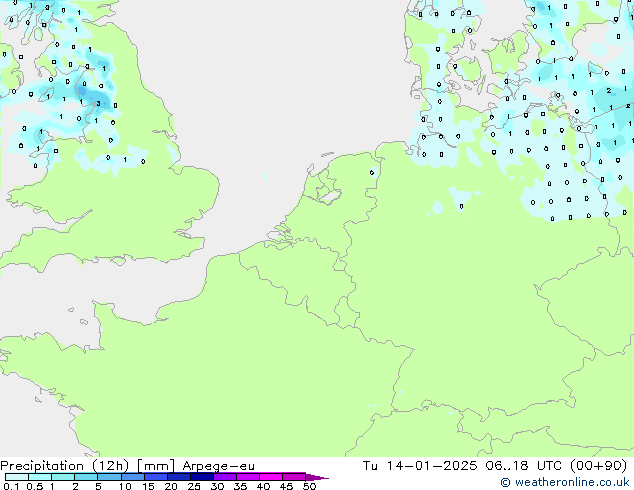Click the 25–30 mm dark blue legend box

[201, 477]
